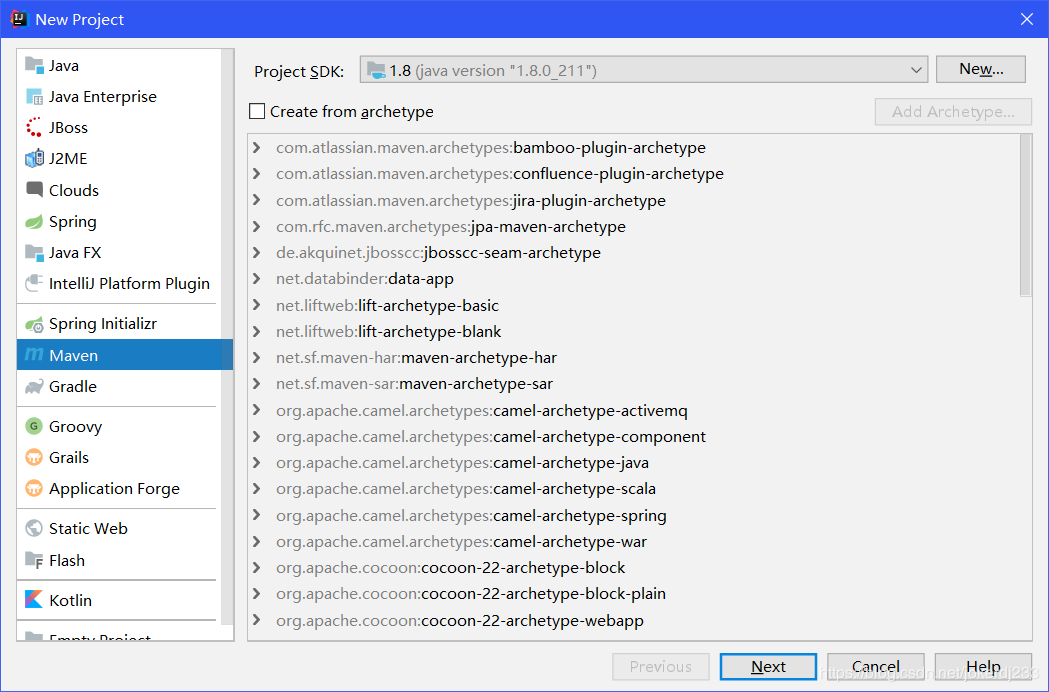Select maven-archetype-har entry

coord(416,357)
